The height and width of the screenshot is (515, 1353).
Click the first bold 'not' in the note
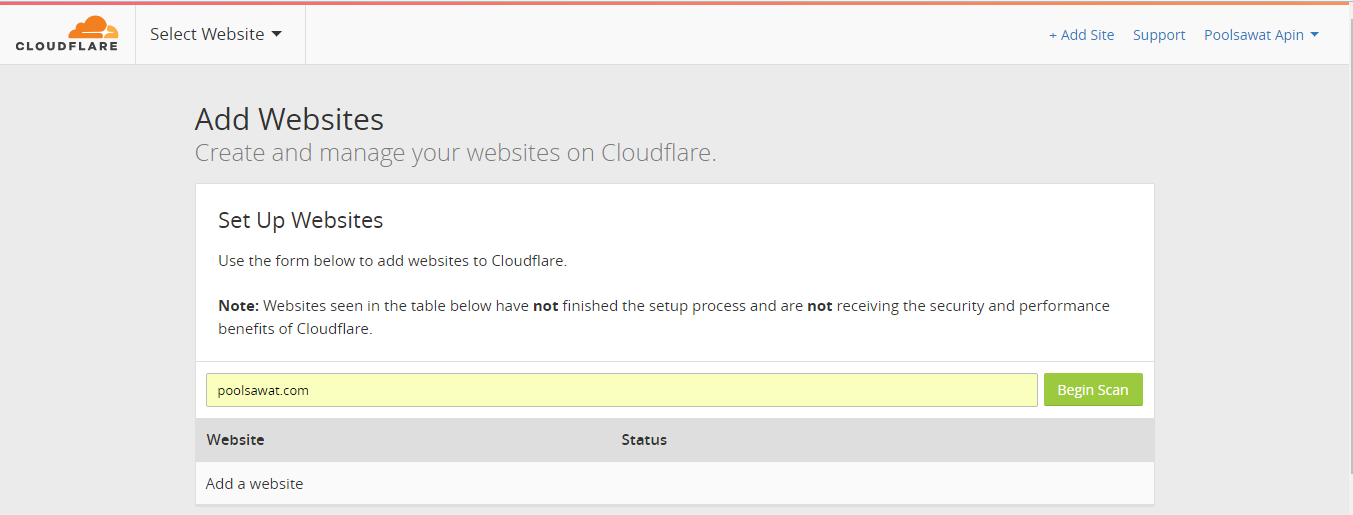point(545,306)
